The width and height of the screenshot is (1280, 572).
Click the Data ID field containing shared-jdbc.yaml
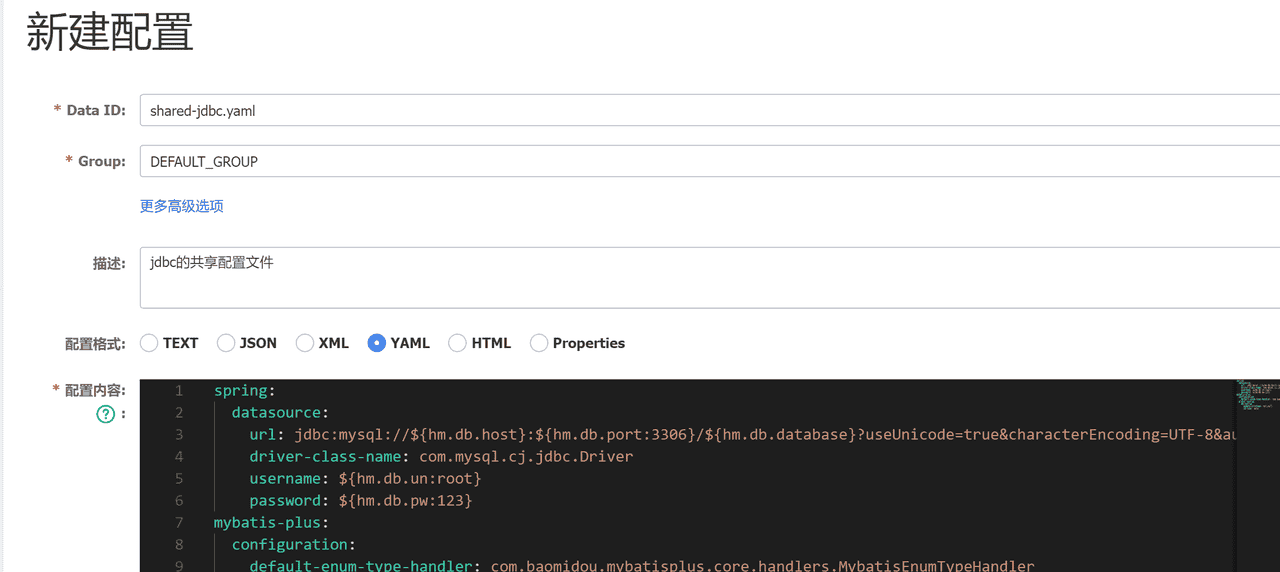tap(700, 111)
